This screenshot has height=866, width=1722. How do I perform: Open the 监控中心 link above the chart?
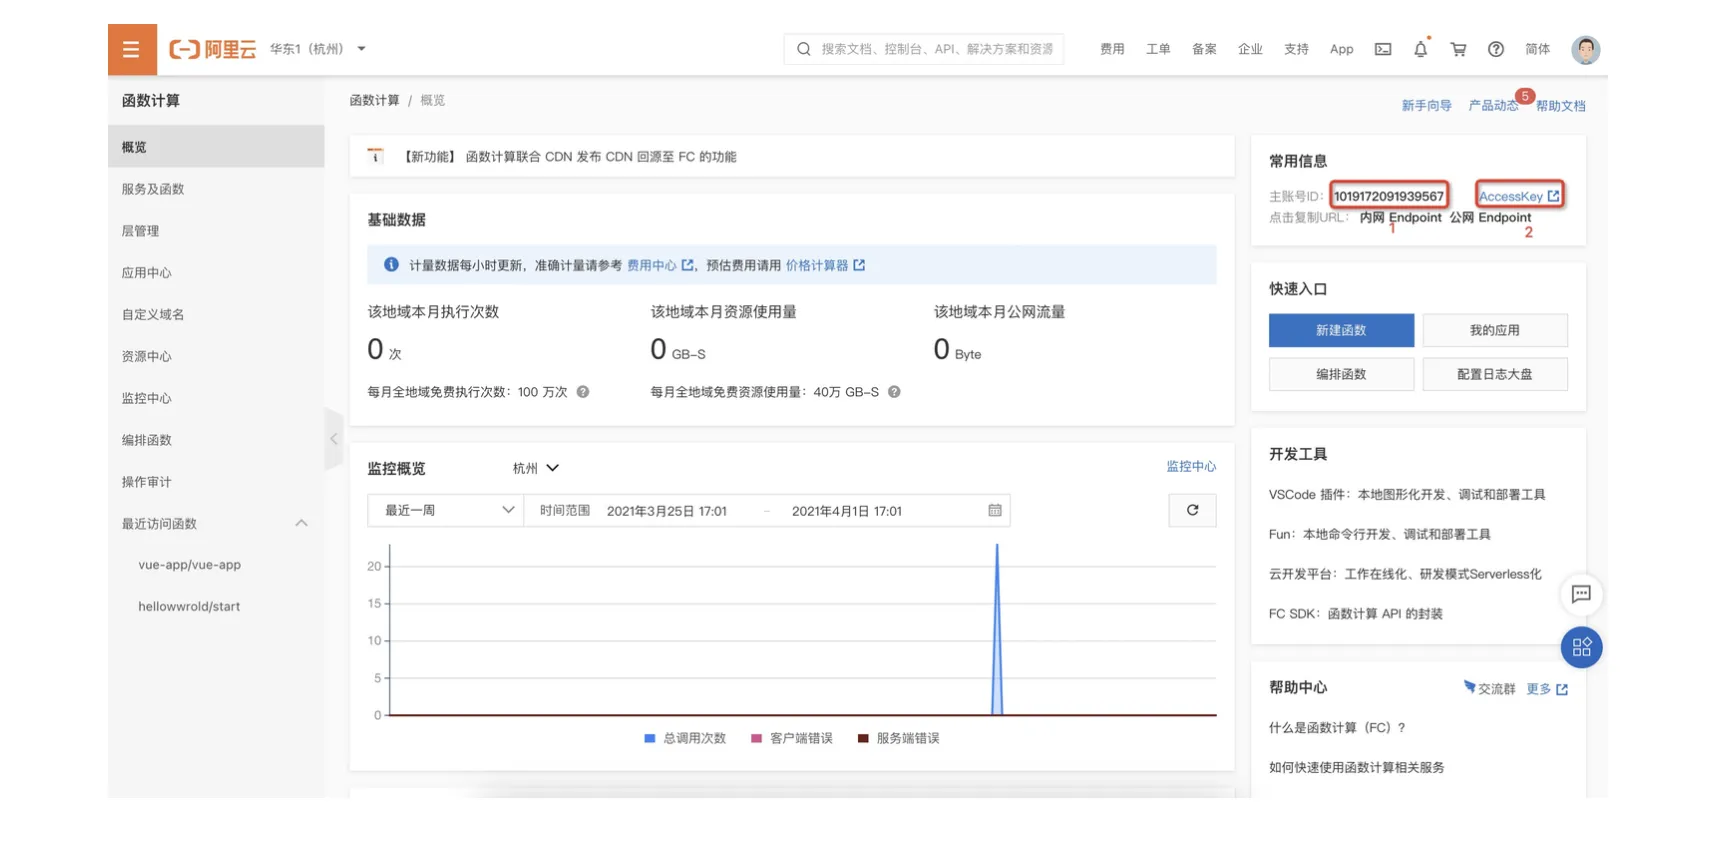[1191, 467]
